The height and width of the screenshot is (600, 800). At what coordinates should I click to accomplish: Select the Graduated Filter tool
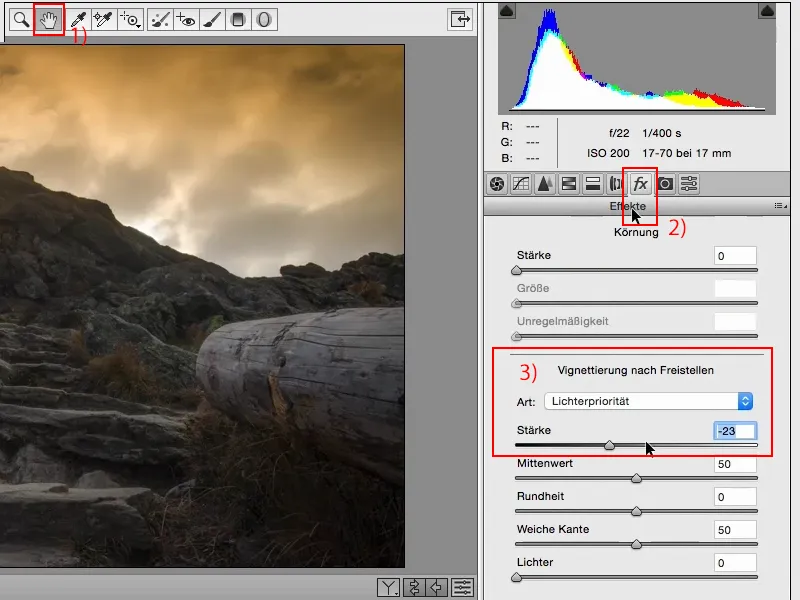coord(238,20)
